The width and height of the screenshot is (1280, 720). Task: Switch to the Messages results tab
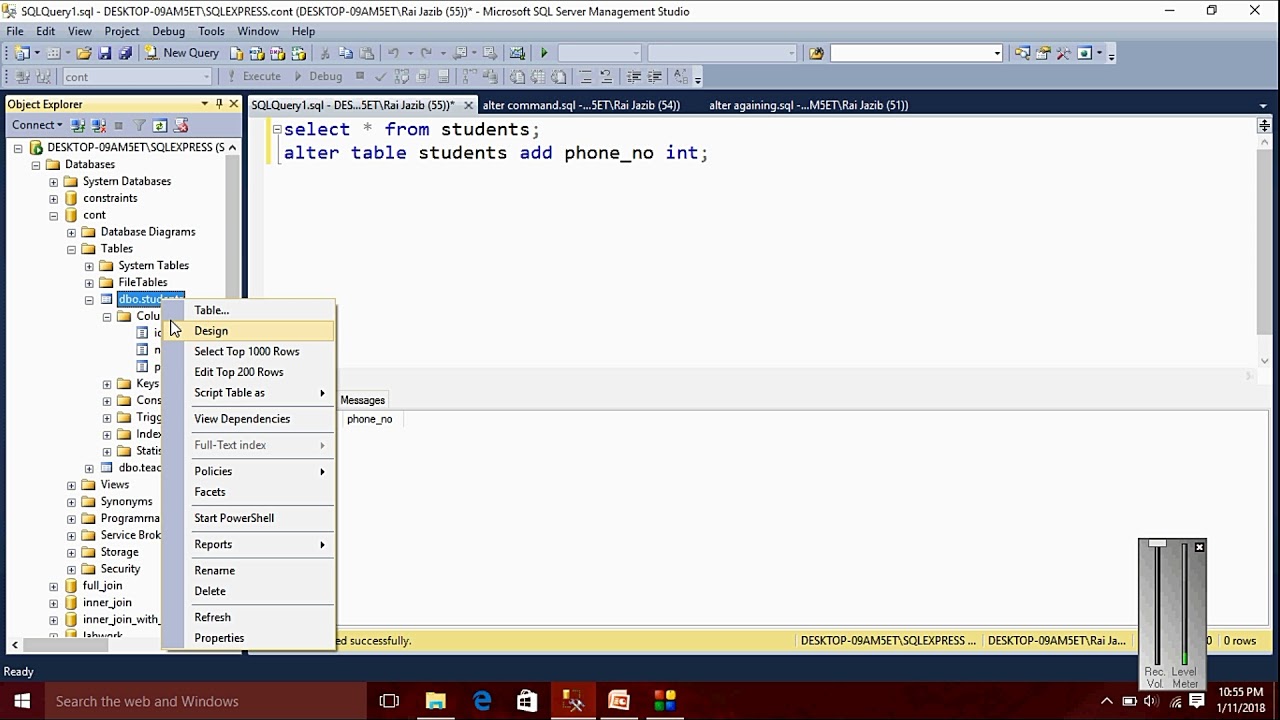[362, 400]
